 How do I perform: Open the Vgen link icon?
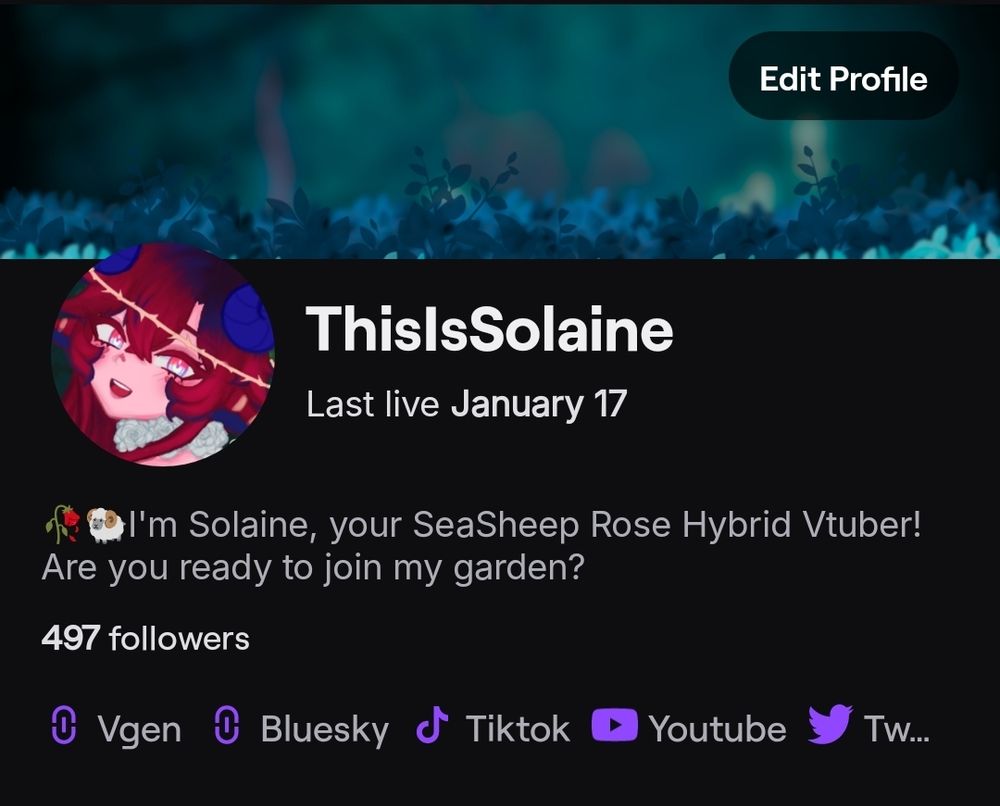(64, 727)
